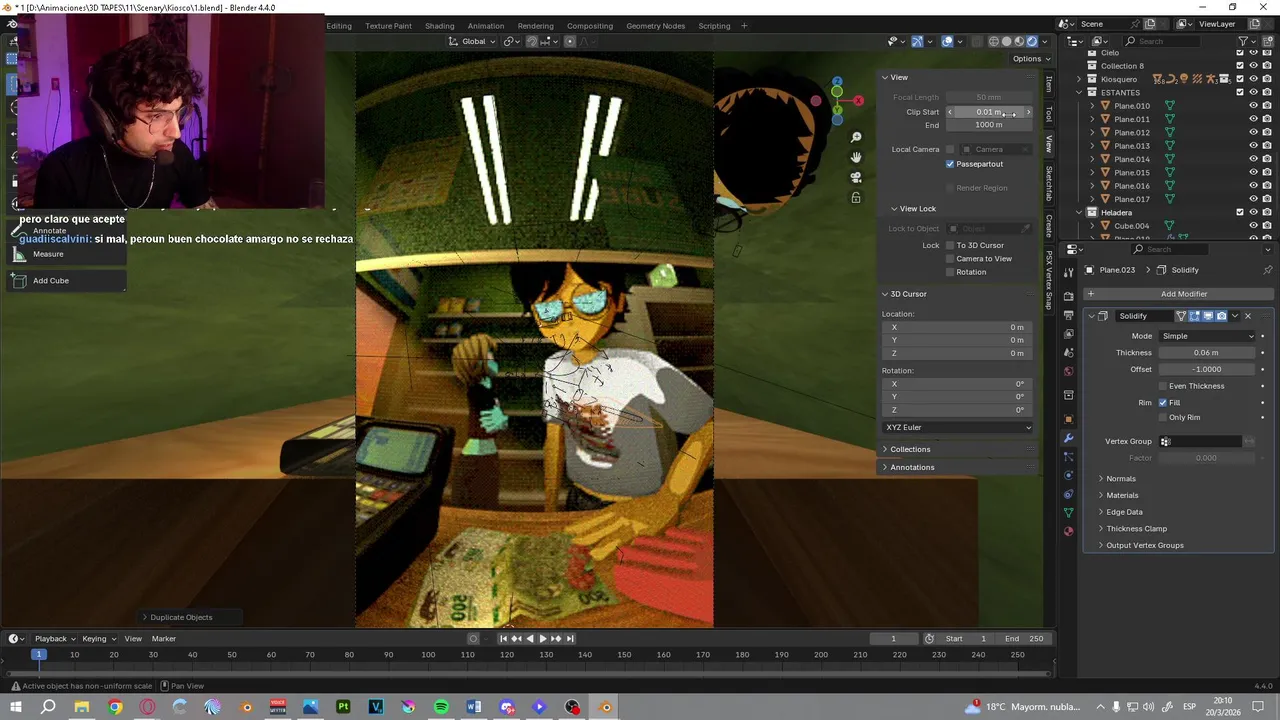This screenshot has height=720, width=1280.
Task: Expand the Kiosquero collection
Action: pyautogui.click(x=1079, y=79)
